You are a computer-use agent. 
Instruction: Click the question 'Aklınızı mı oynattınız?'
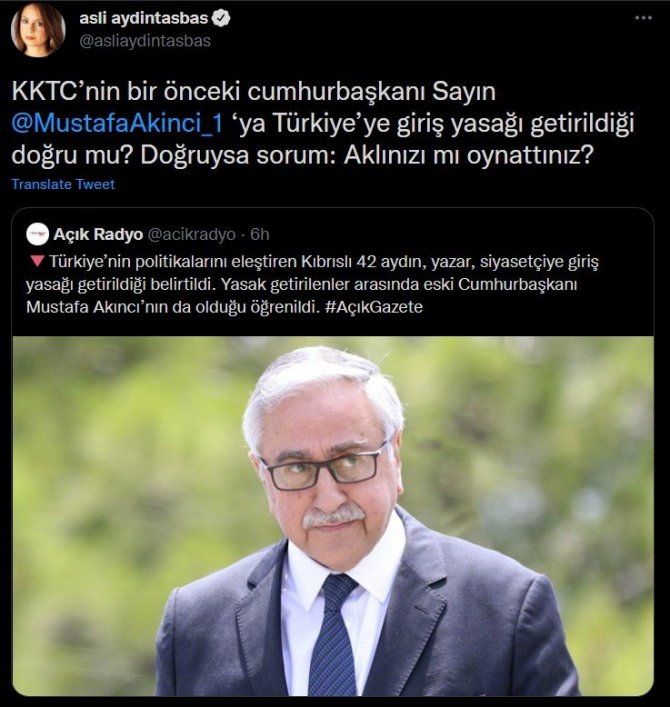[468, 156]
